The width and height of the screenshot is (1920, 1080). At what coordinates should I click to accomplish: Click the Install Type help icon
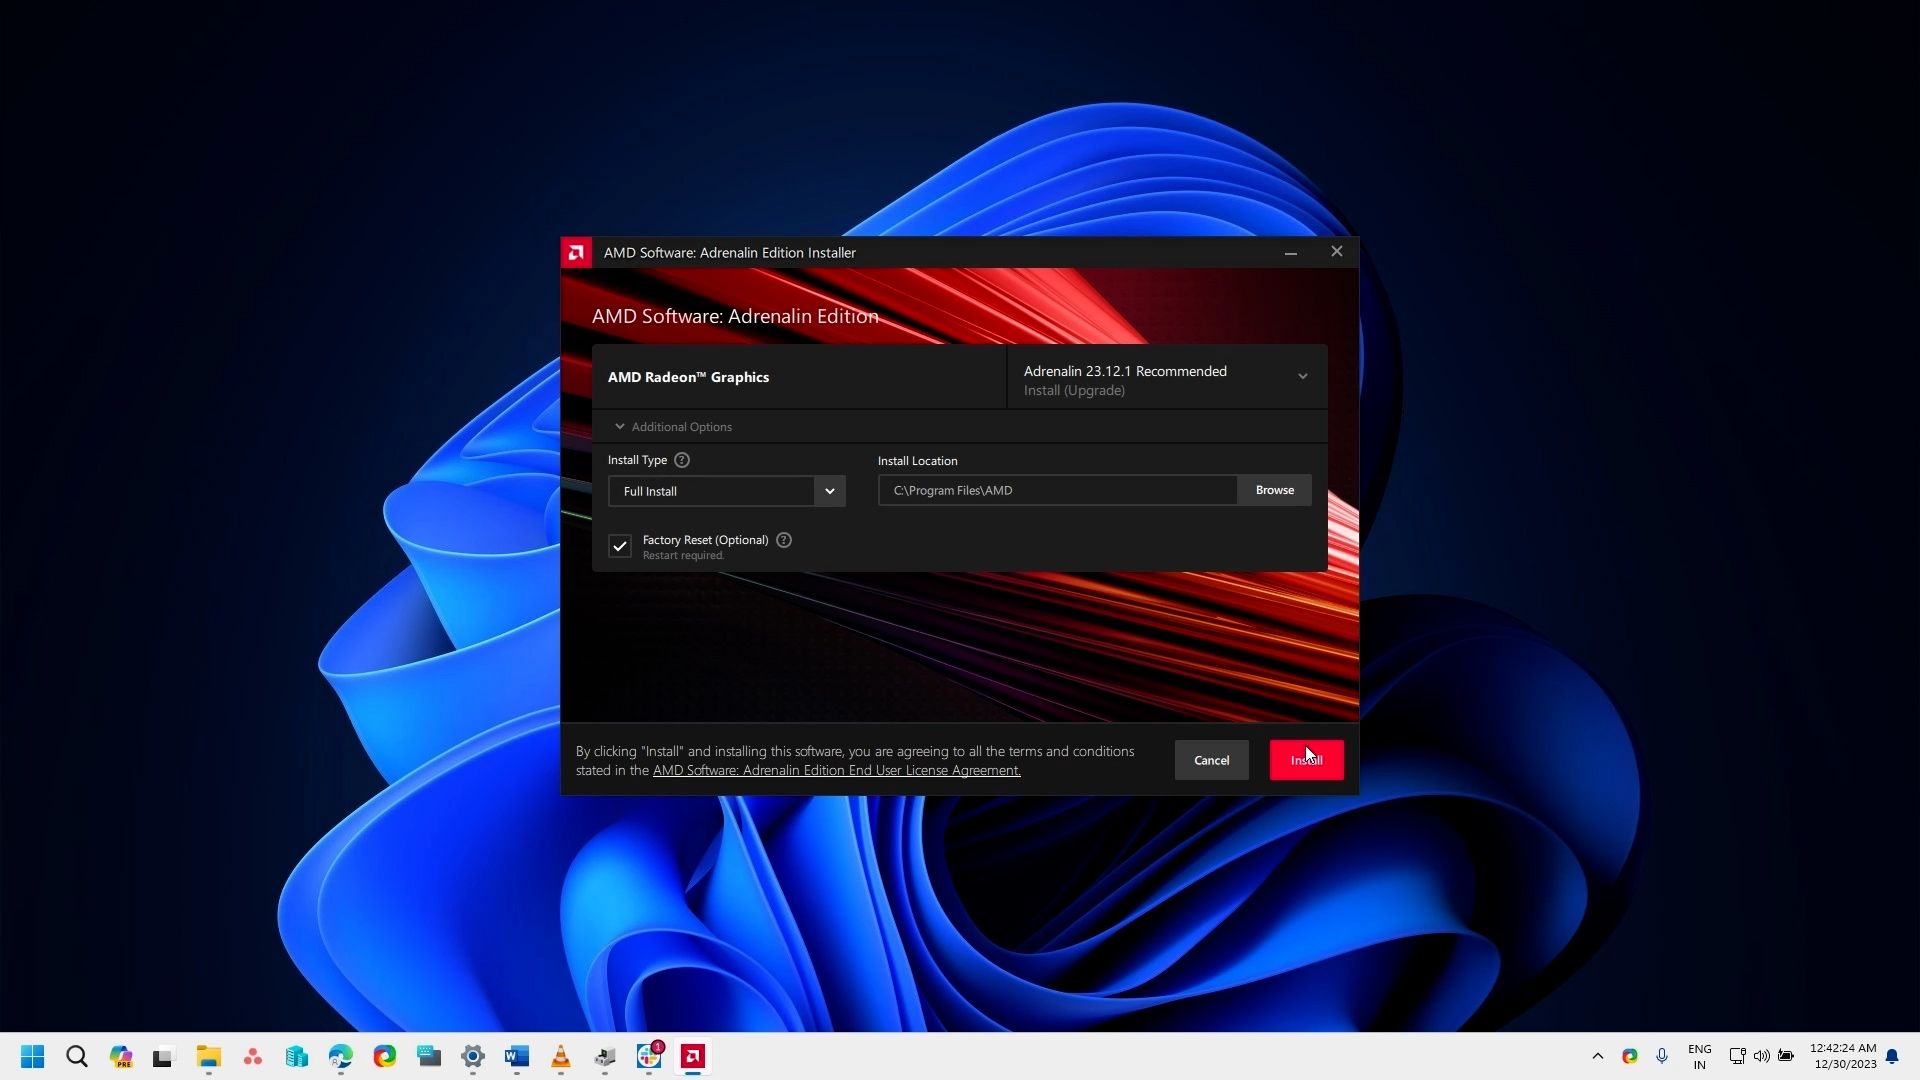point(682,460)
